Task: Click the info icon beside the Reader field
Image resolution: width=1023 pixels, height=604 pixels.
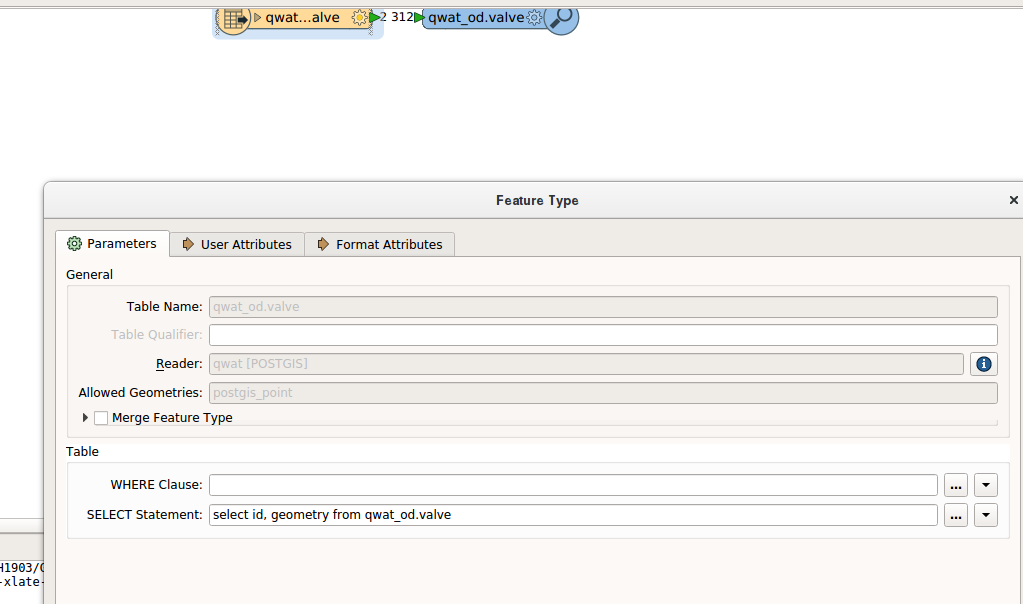Action: click(983, 364)
